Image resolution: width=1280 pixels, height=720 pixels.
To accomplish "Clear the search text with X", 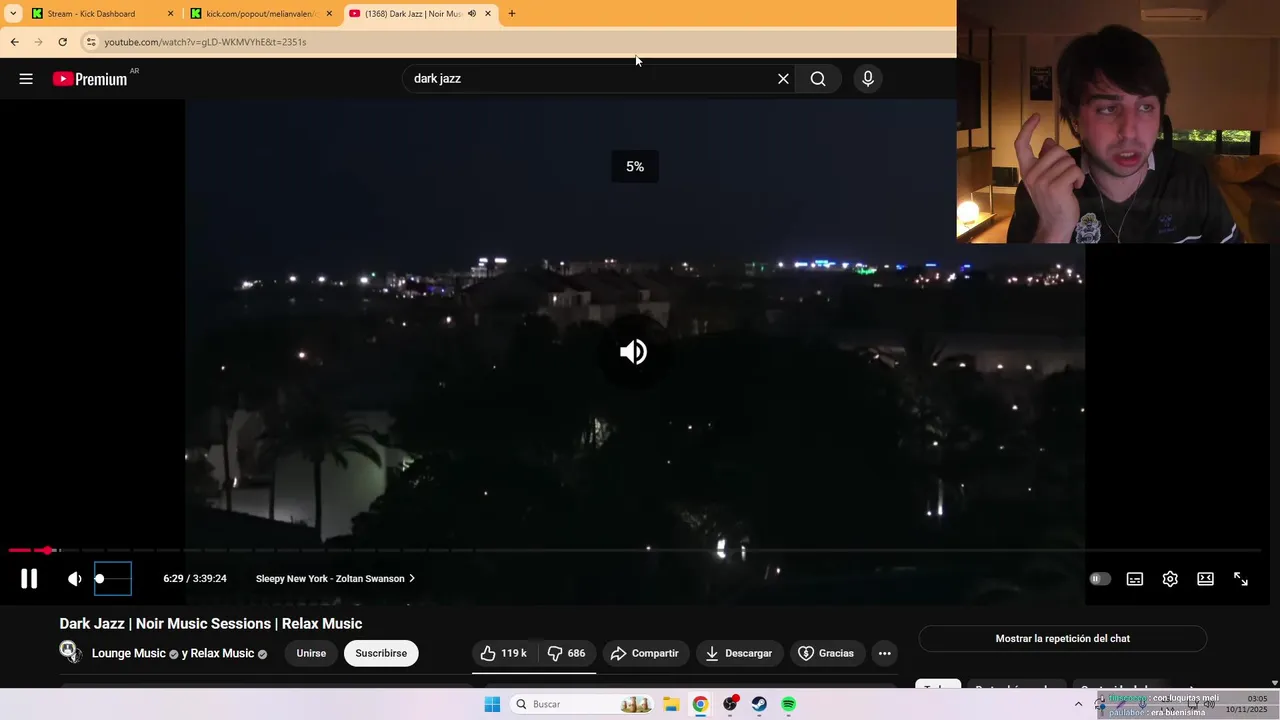I will 783,78.
